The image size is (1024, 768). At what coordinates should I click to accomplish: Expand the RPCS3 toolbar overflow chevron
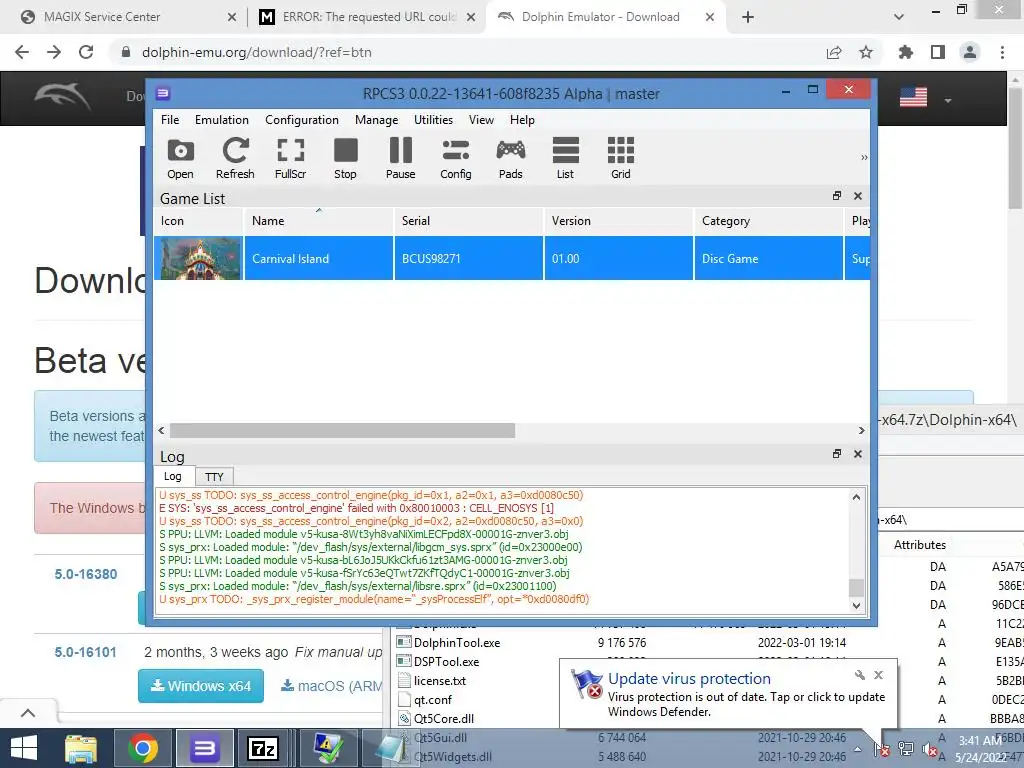click(864, 157)
